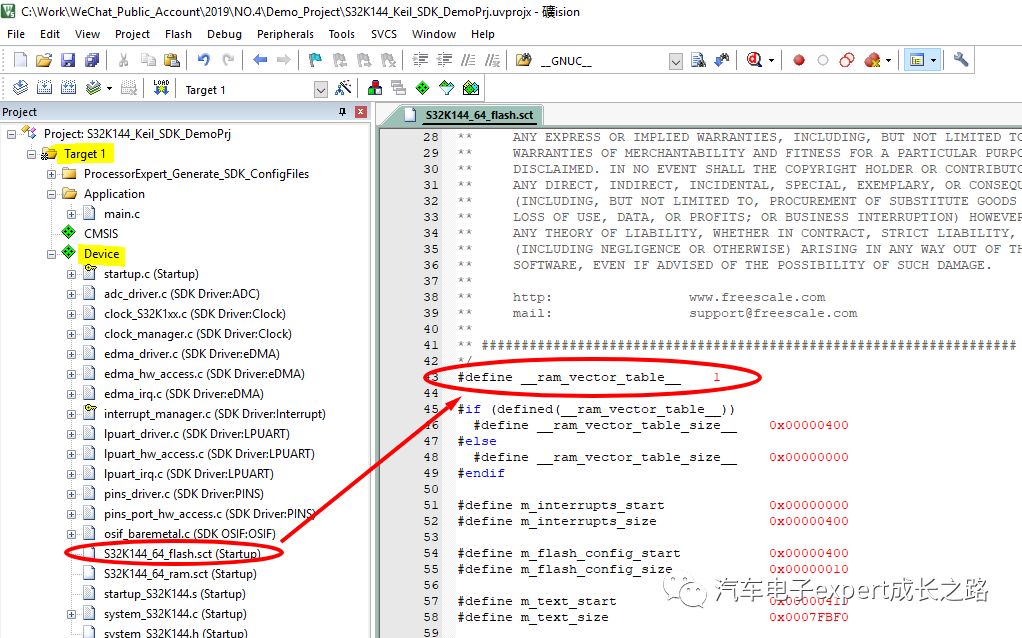Start the Build action for current project
Viewport: 1022px width, 638px height.
click(45, 86)
